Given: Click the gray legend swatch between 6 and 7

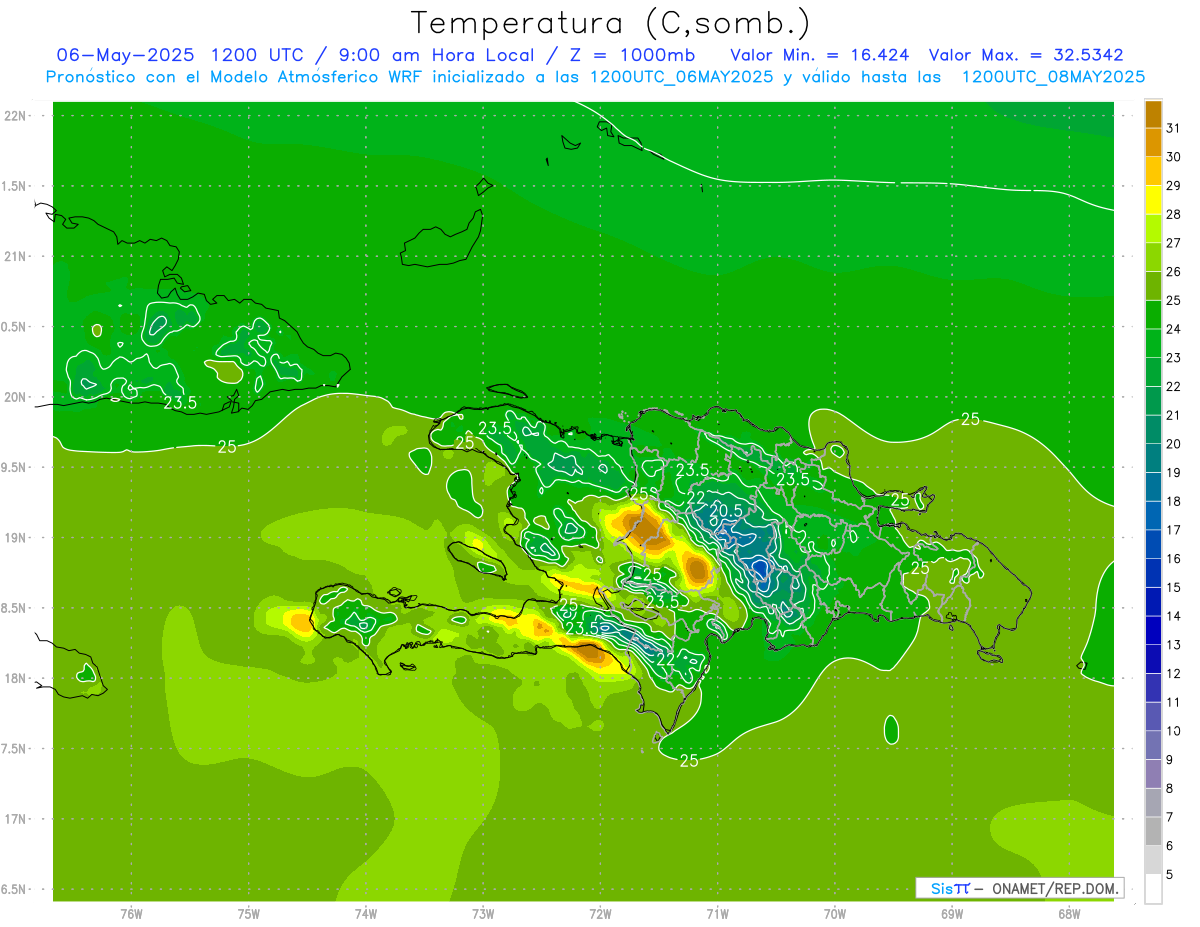Looking at the screenshot, I should click(1153, 831).
